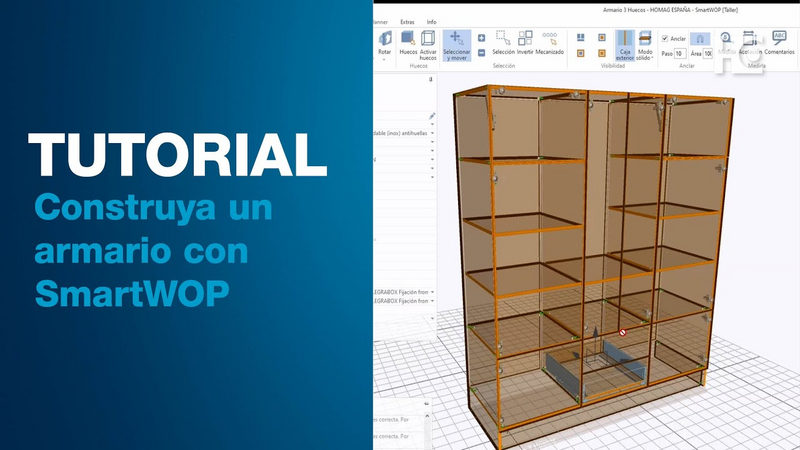
Task: Click the minus remove-selection button
Action: click(482, 52)
